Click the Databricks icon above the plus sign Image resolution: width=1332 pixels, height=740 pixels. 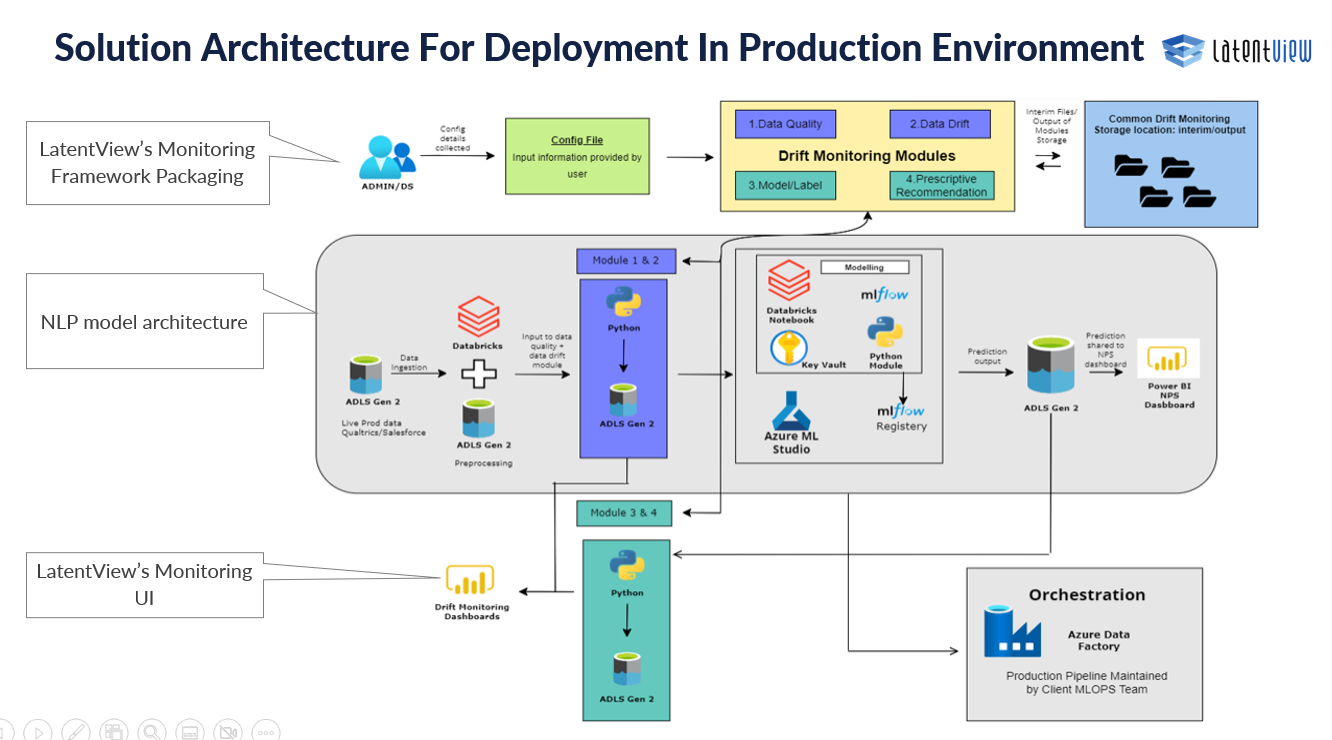477,318
